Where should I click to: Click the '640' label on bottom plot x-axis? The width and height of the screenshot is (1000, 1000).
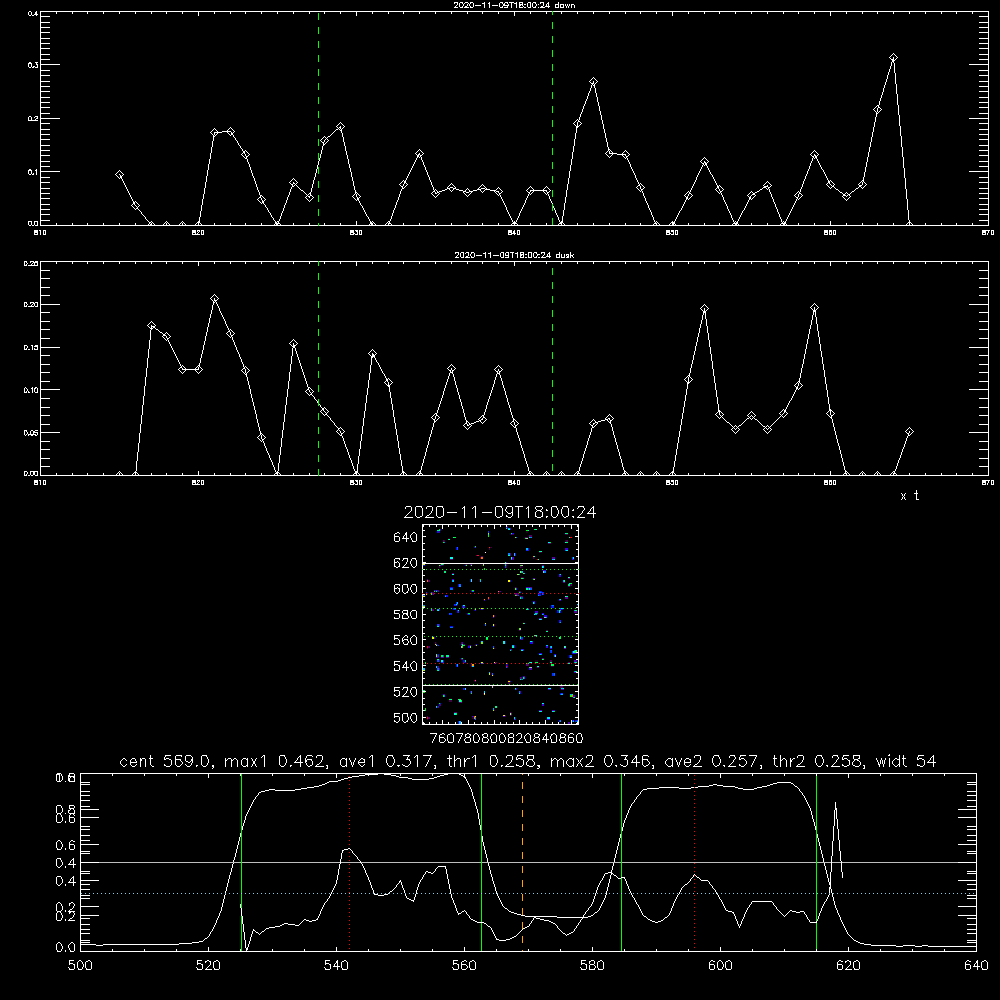[976, 966]
